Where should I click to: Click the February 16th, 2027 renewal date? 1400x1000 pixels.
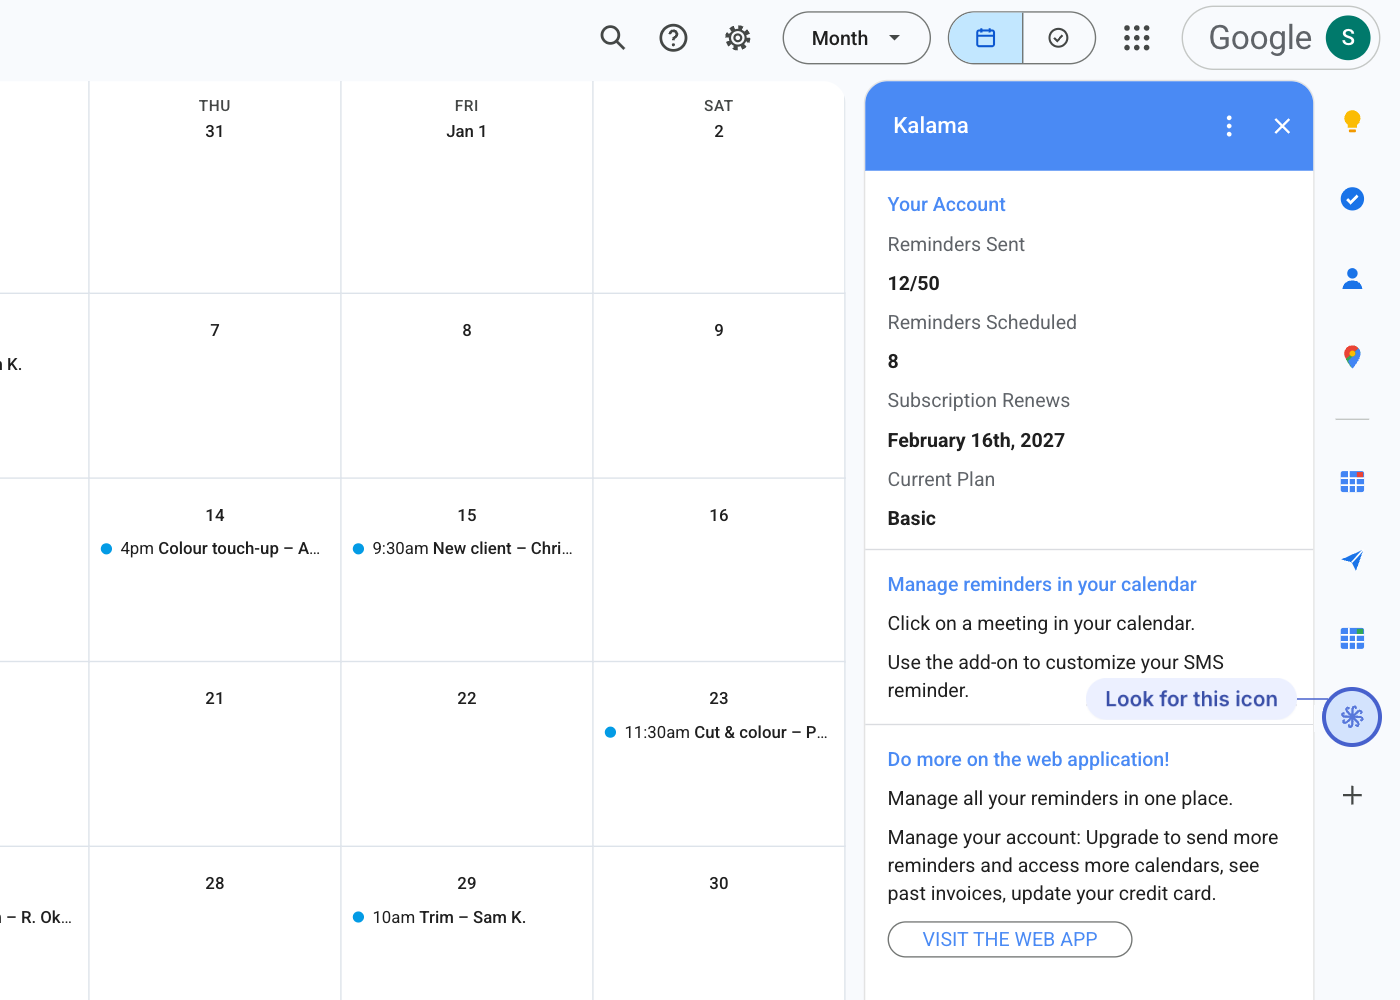point(976,440)
